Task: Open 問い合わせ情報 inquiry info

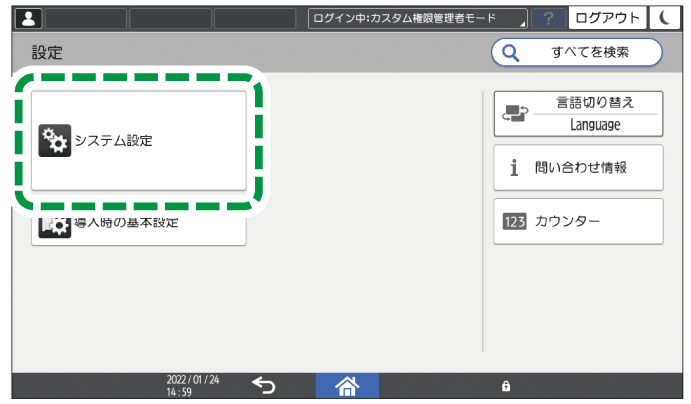Action: [578, 167]
